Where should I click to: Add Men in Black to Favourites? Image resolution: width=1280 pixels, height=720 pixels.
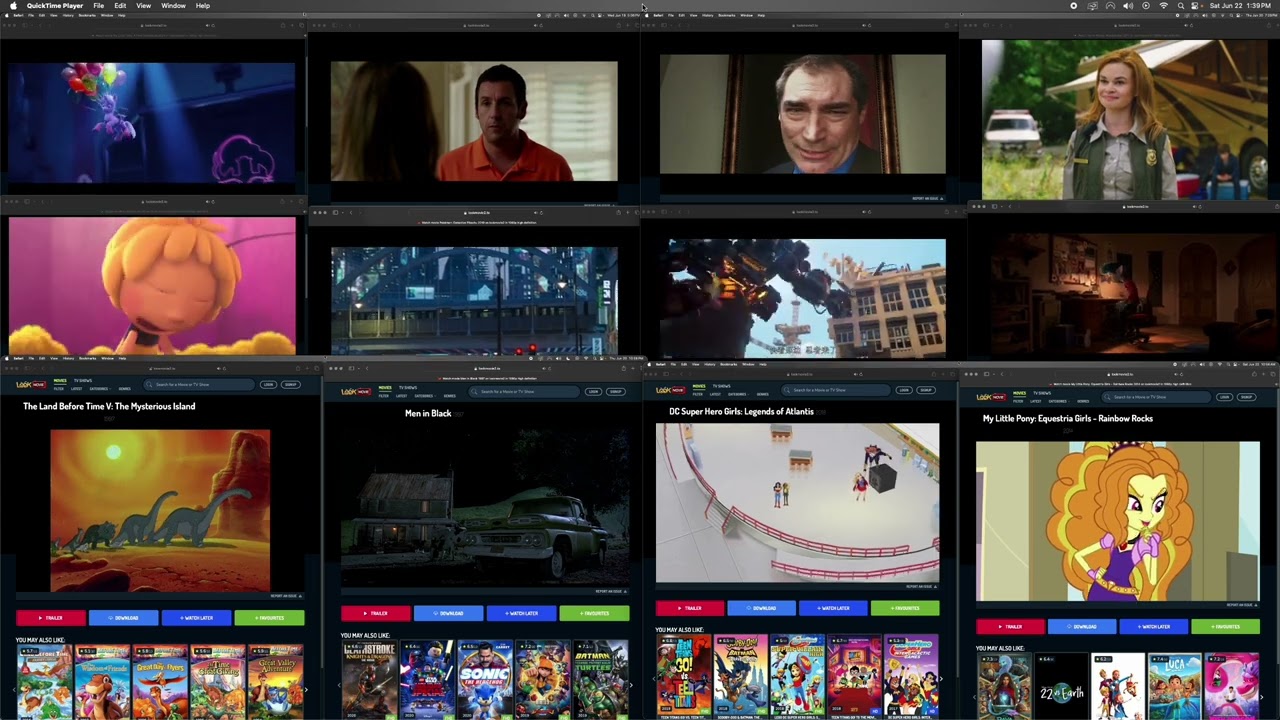click(594, 613)
